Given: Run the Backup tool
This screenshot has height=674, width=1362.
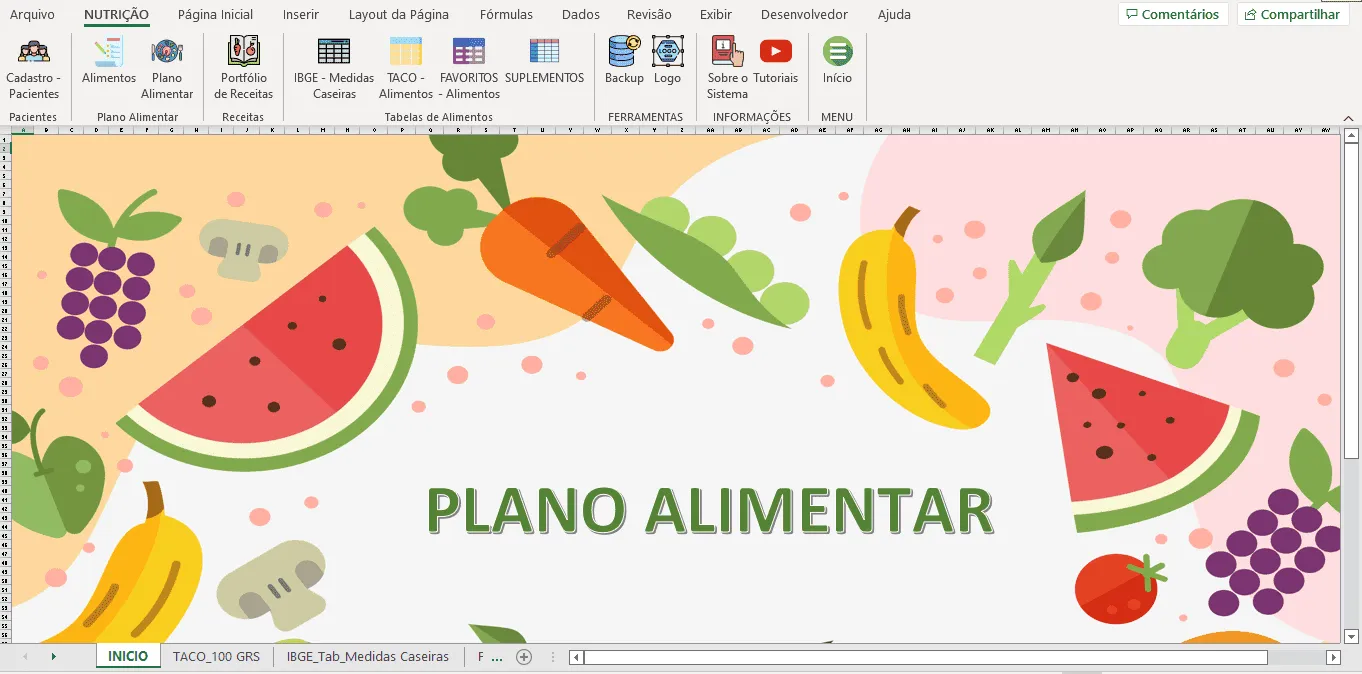Looking at the screenshot, I should pos(624,60).
